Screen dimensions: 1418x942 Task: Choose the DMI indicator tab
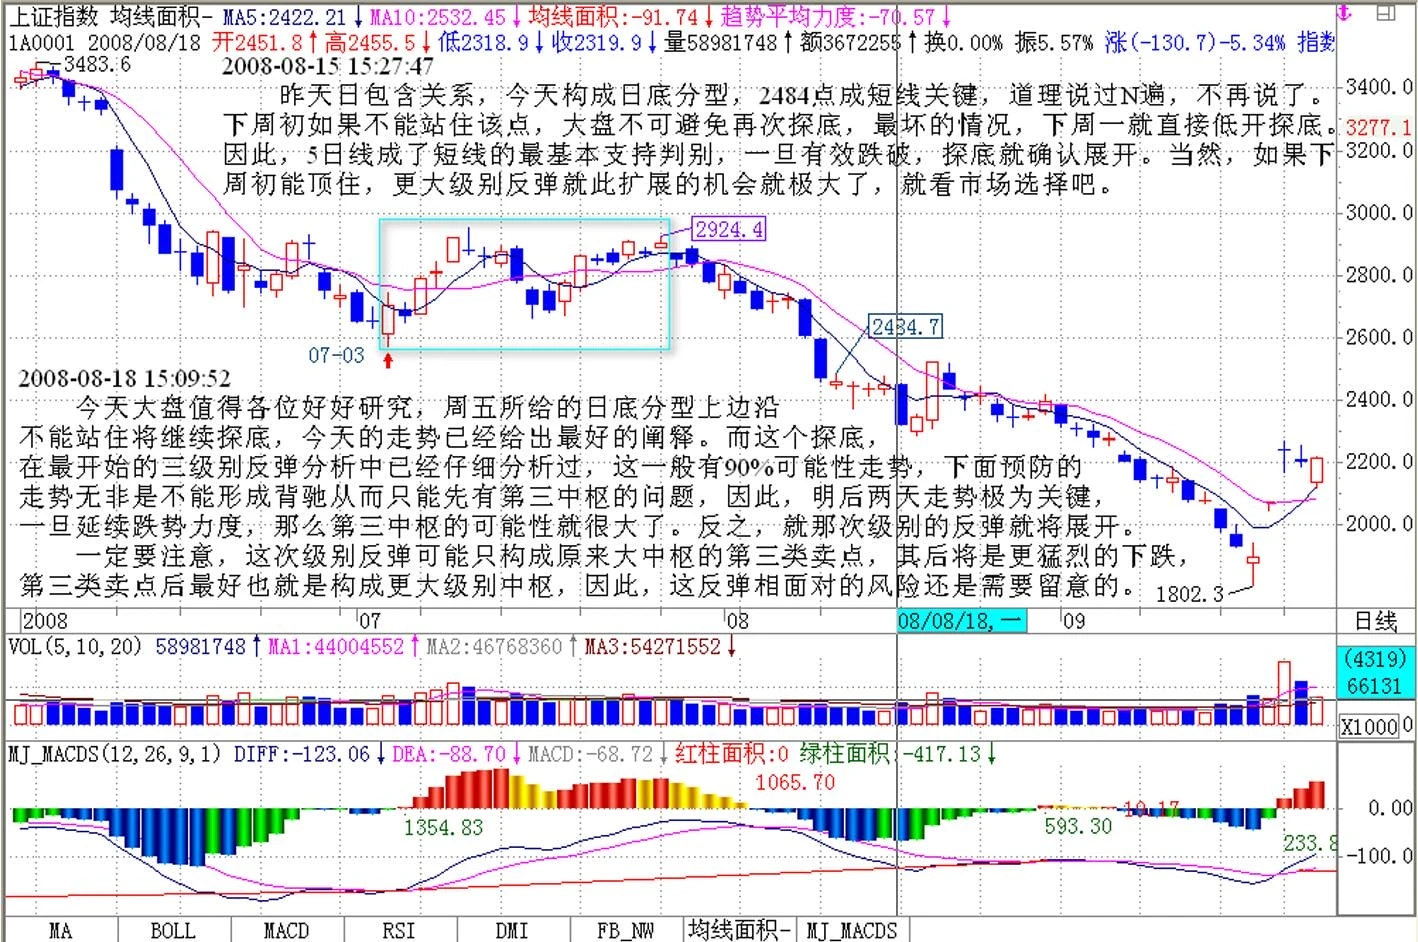coord(511,930)
